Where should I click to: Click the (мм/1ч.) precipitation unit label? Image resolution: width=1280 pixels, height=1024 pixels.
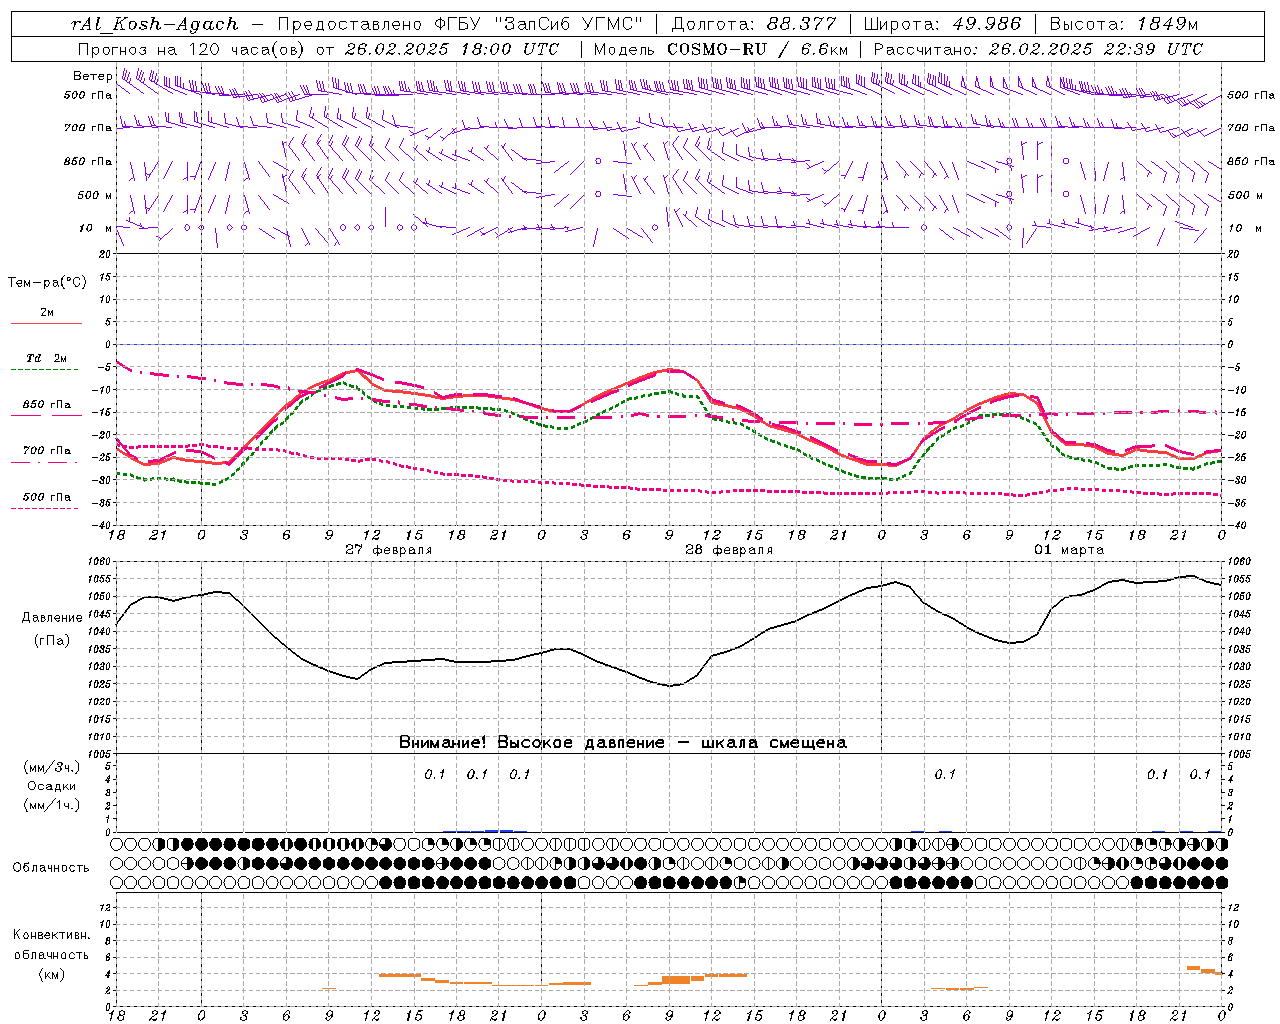coord(52,805)
